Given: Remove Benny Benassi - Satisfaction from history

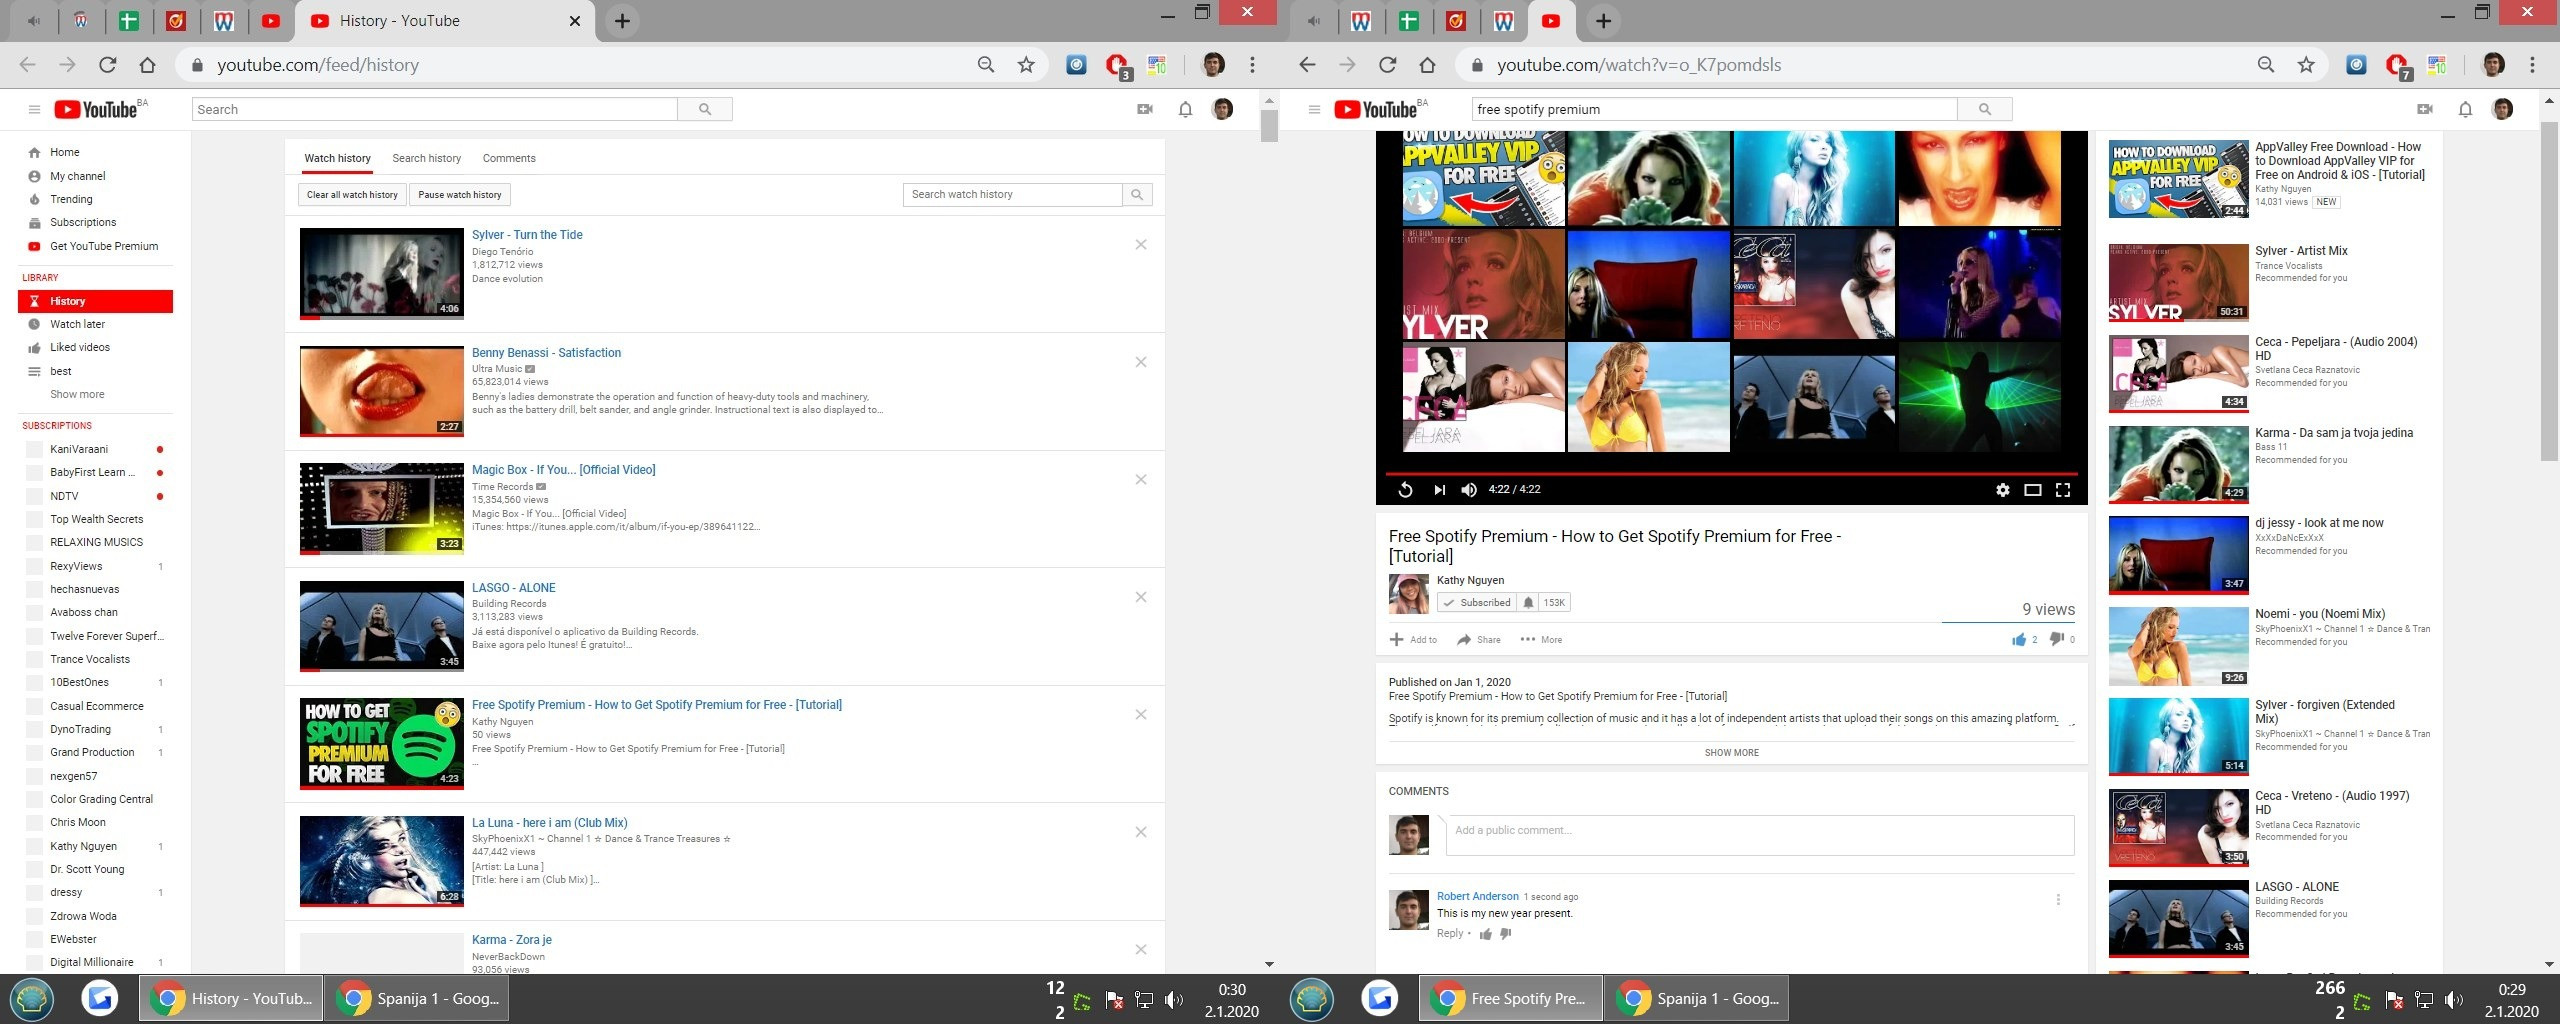Looking at the screenshot, I should click(x=1141, y=362).
